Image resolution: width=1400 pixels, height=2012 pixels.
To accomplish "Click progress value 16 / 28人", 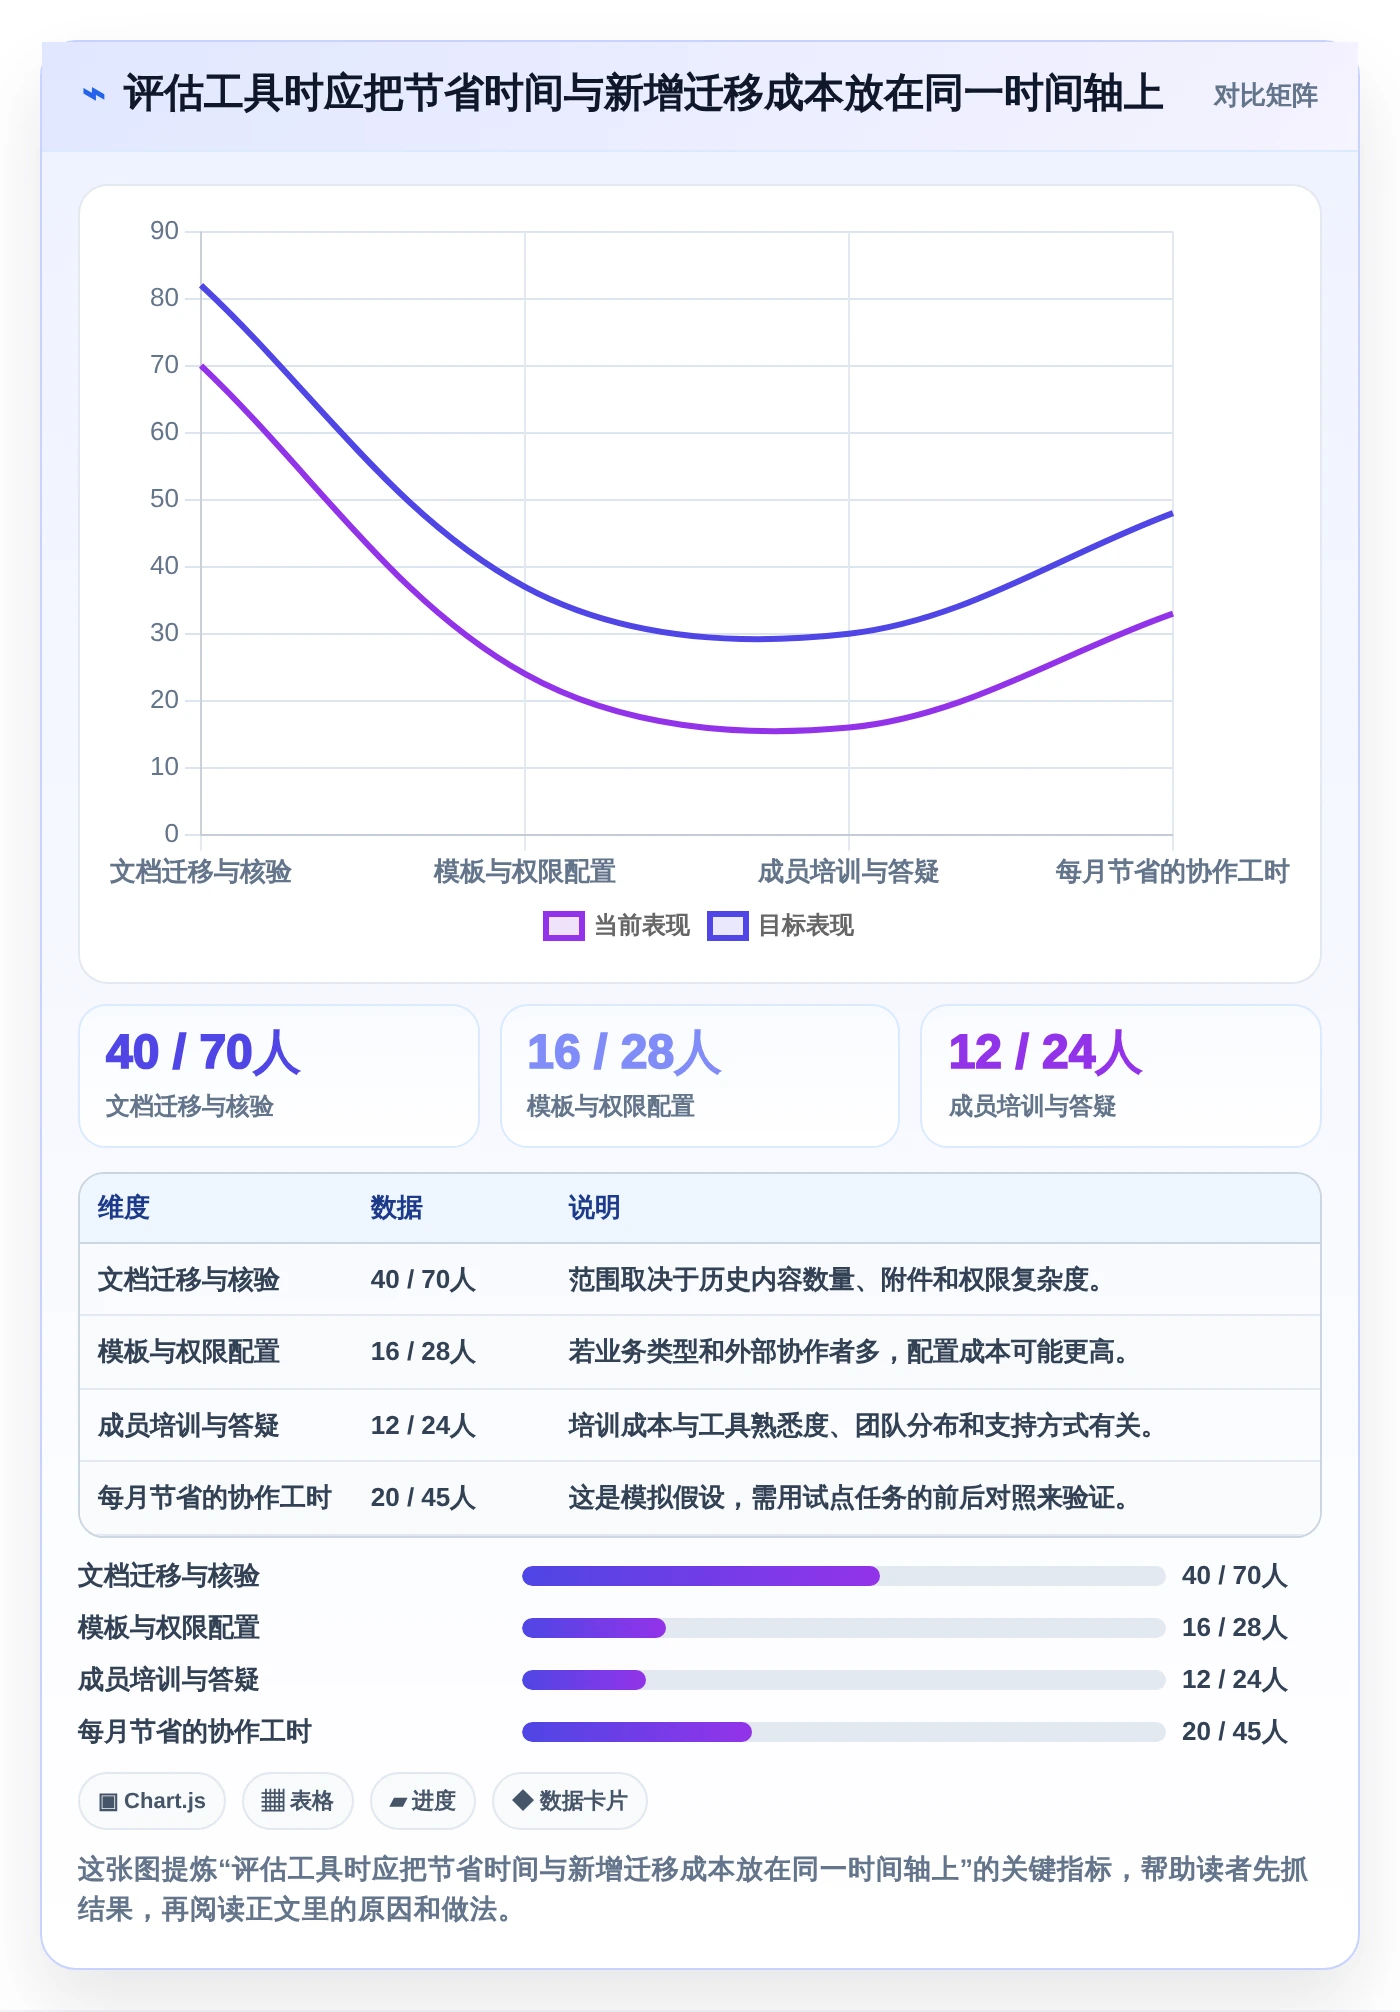I will tap(1234, 1628).
